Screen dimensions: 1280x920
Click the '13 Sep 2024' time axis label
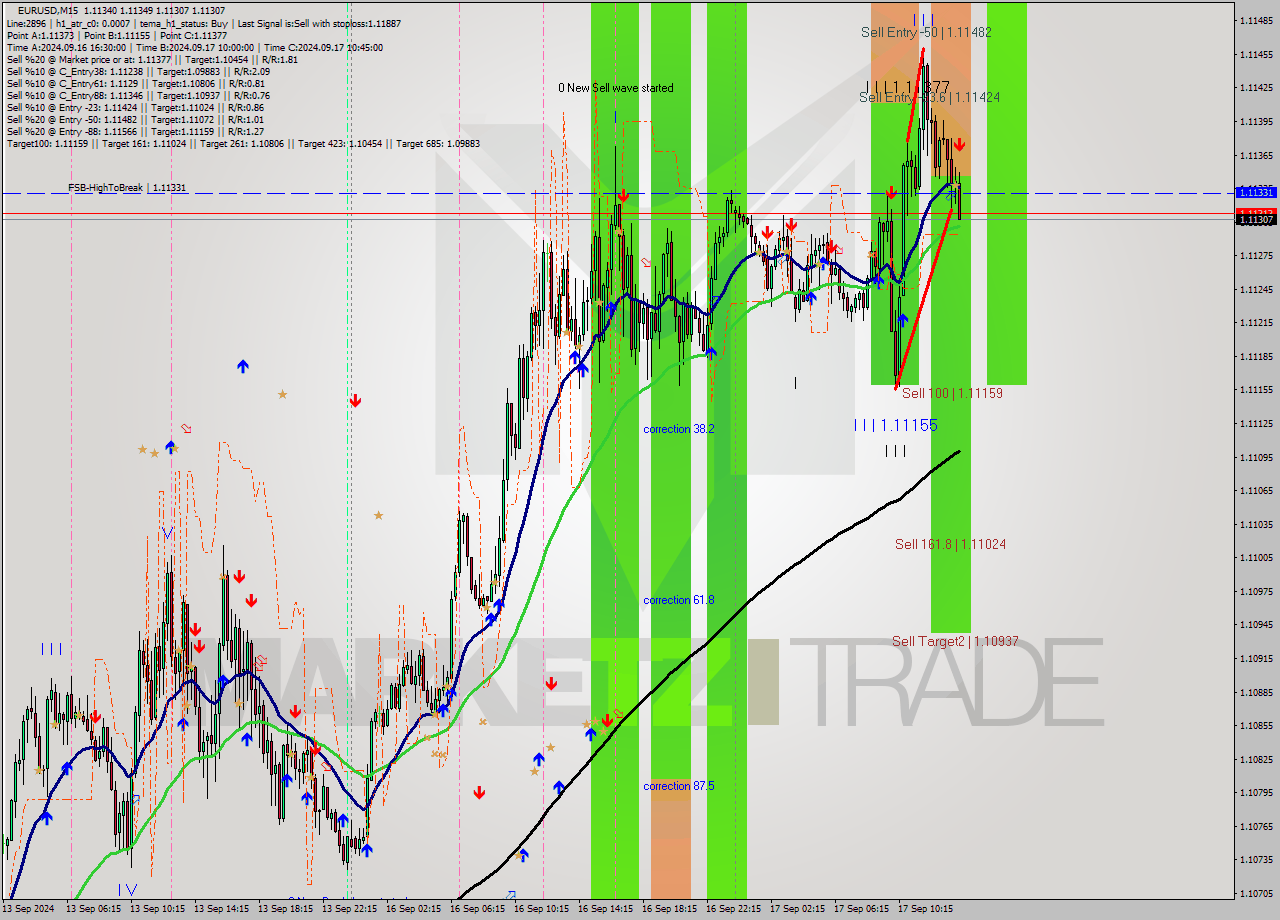pos(29,909)
